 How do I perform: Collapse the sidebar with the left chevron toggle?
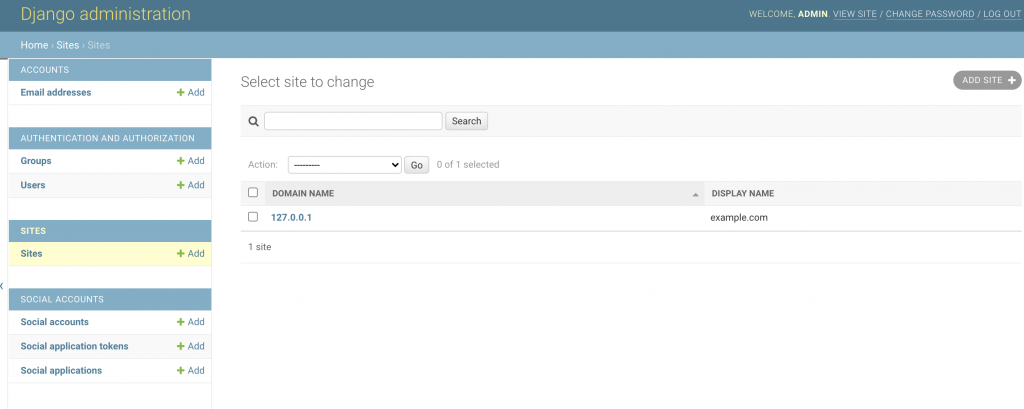(2, 286)
